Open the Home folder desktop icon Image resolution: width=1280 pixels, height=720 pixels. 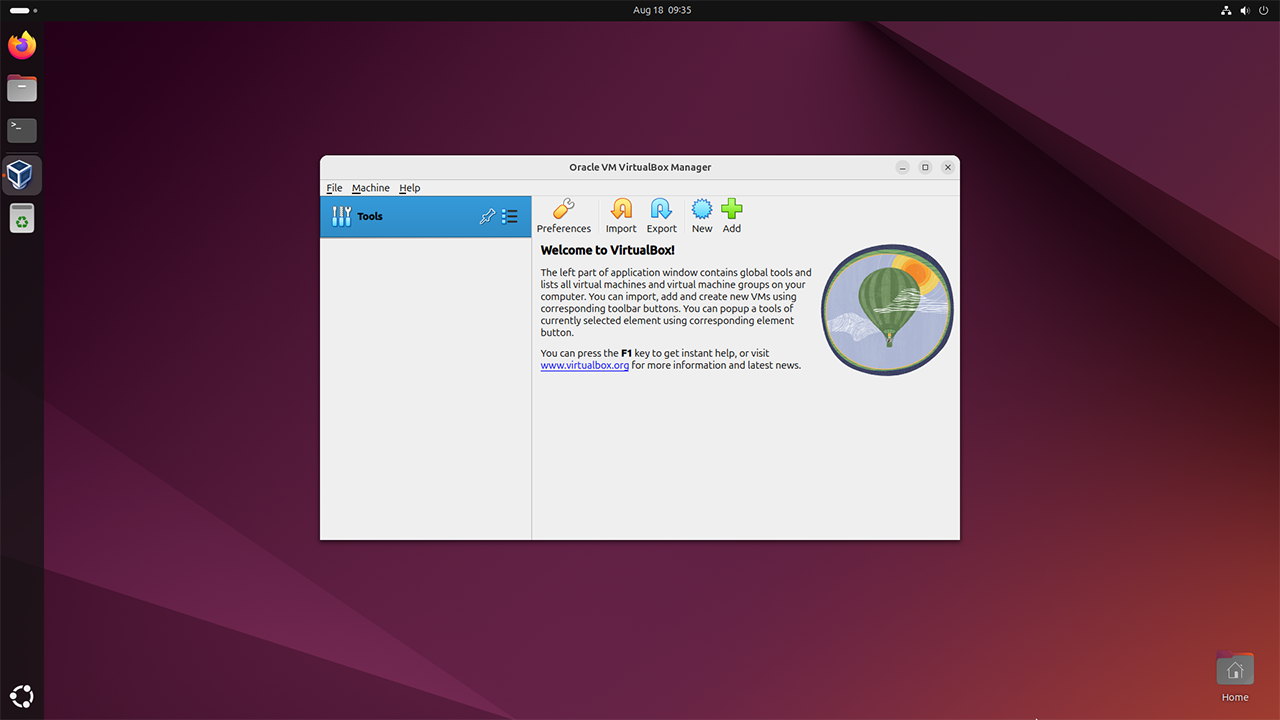pyautogui.click(x=1235, y=672)
